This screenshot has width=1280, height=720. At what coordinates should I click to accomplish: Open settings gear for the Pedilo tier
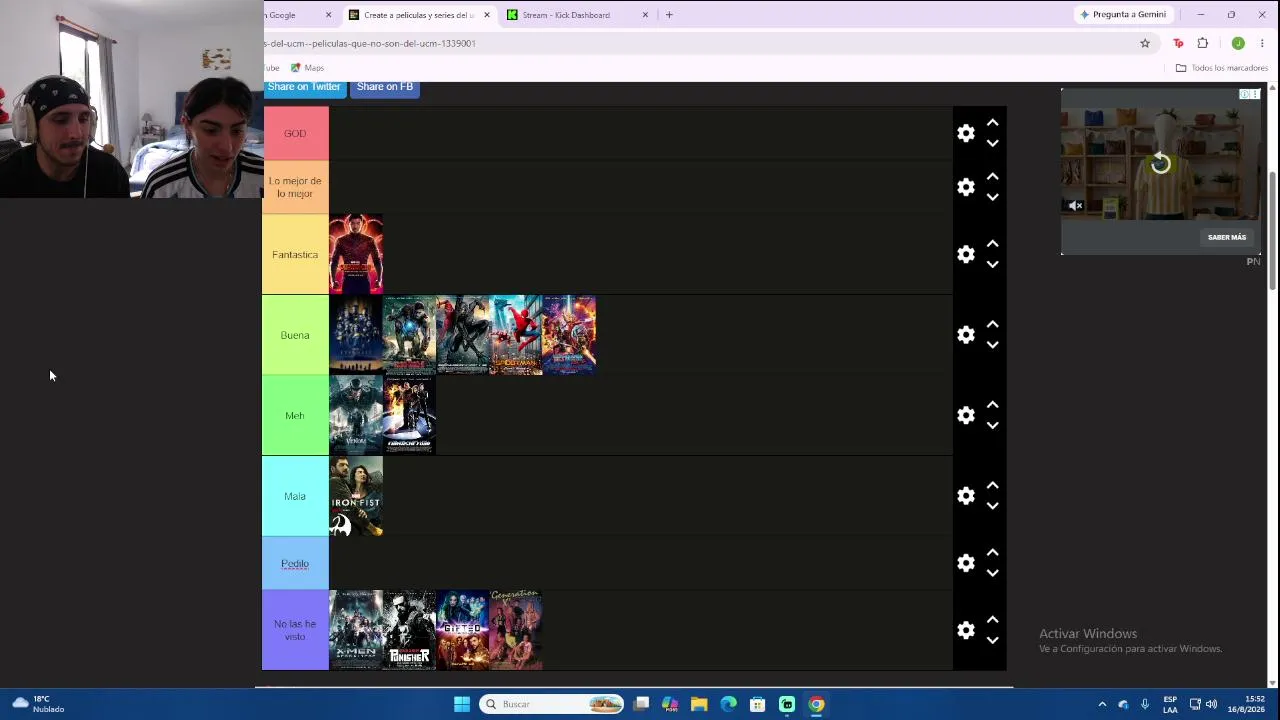(x=966, y=563)
